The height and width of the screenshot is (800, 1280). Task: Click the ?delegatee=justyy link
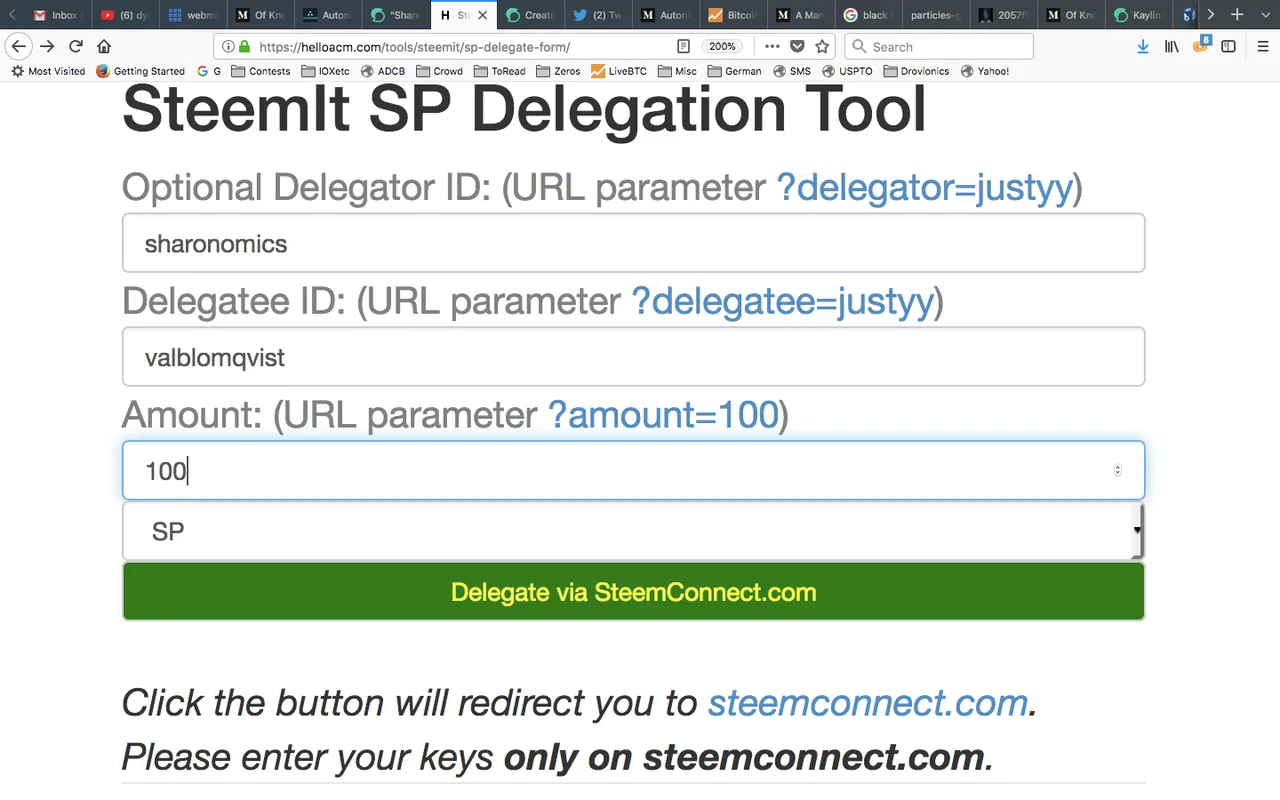coord(782,302)
